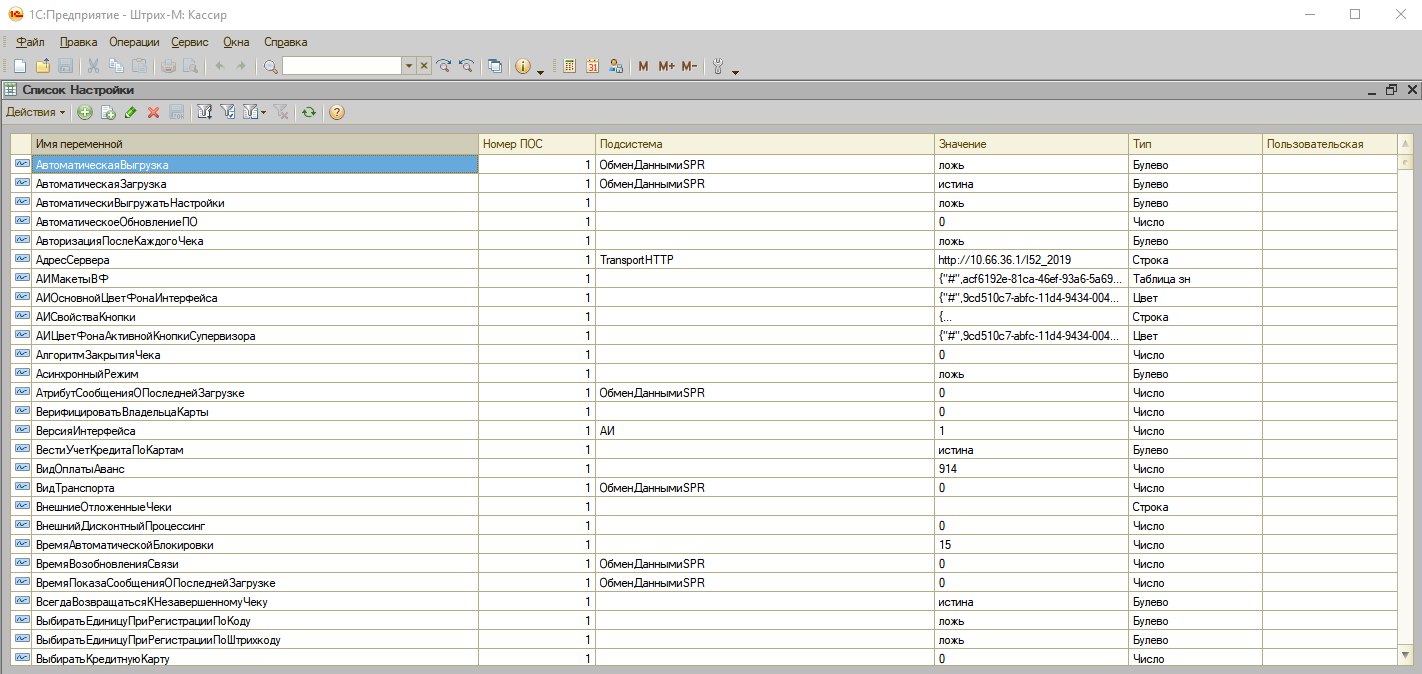Delete the selected setting with red X
Viewport: 1422px width, 674px height.
click(x=153, y=112)
